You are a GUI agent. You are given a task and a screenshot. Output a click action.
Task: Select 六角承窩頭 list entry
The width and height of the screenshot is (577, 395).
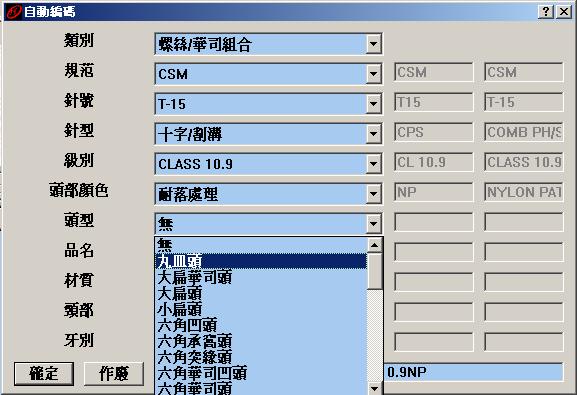coord(261,341)
